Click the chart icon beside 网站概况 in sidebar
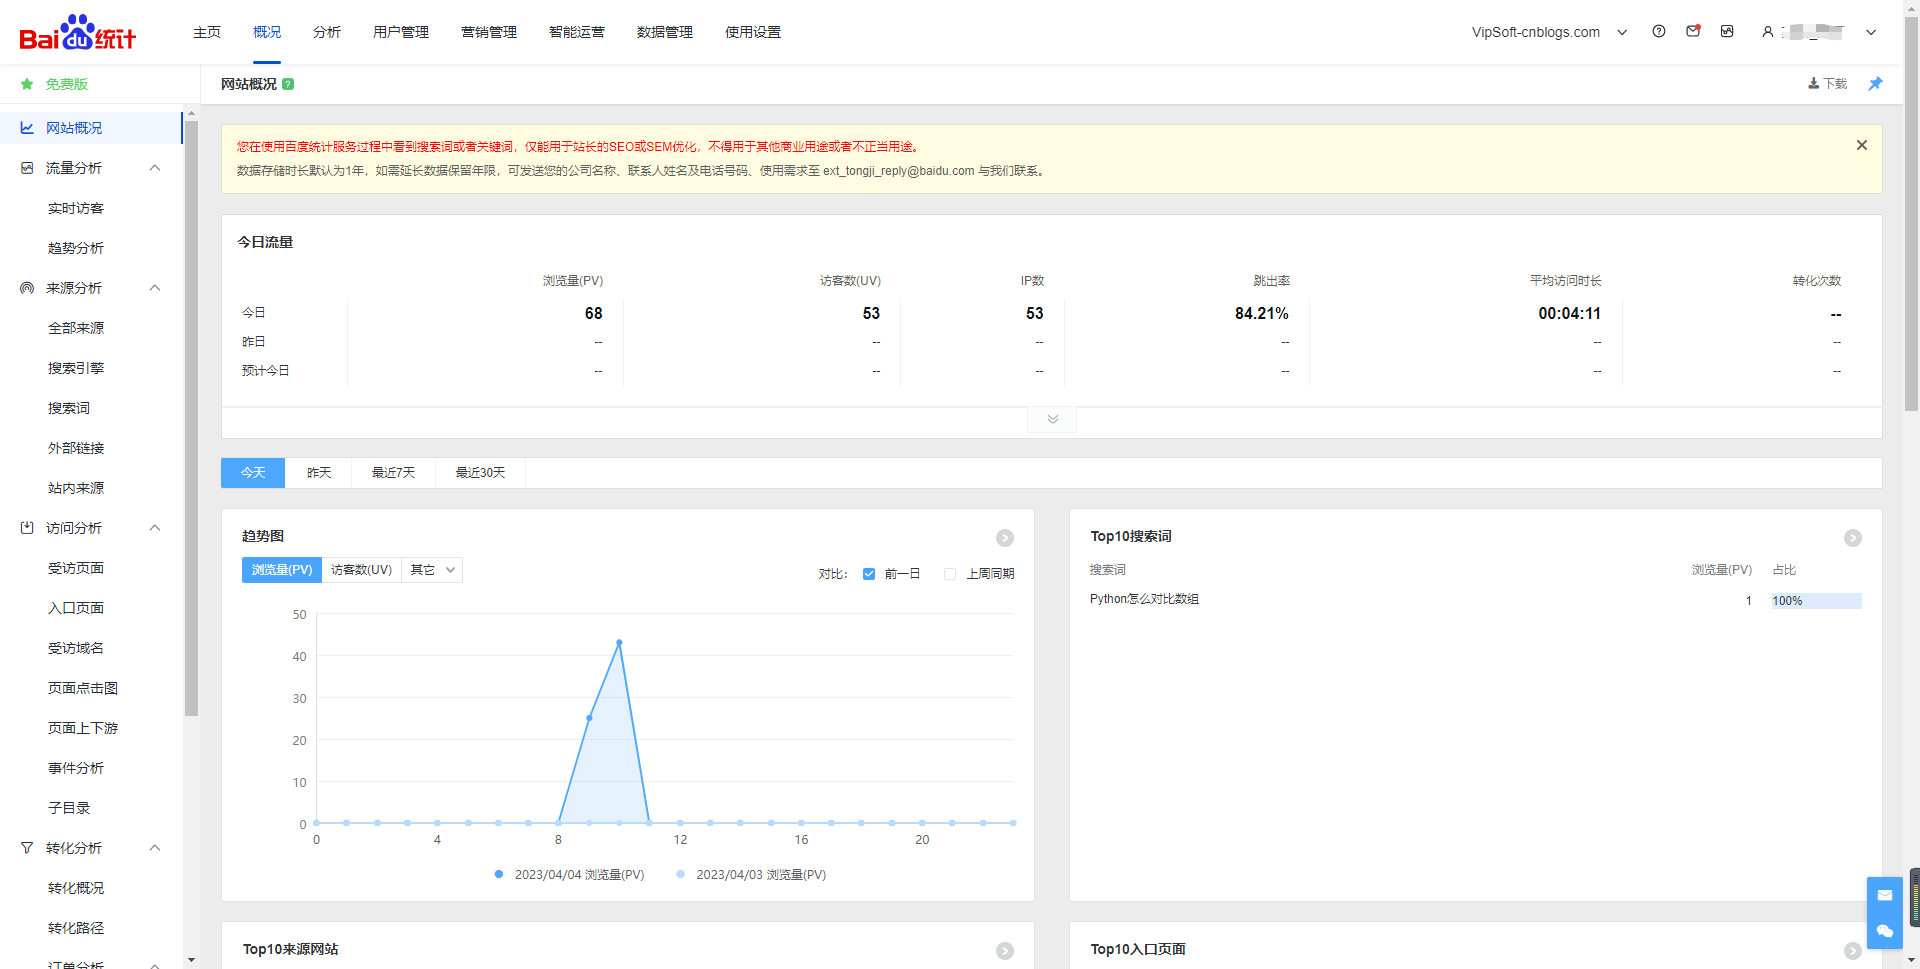This screenshot has width=1920, height=969. pos(27,128)
